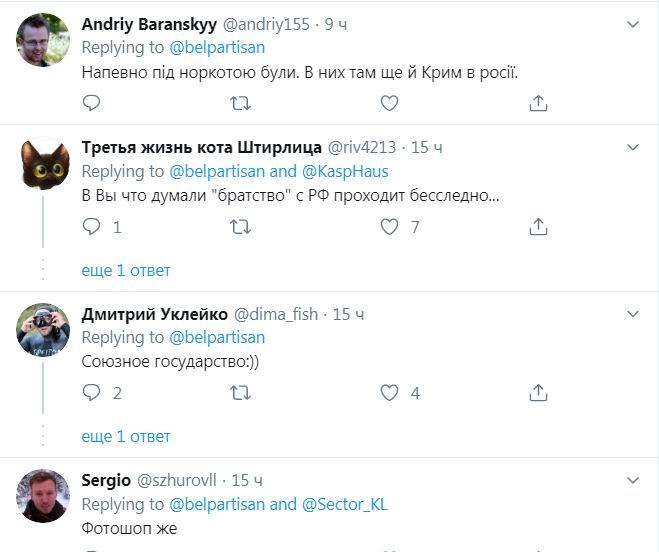Screen dimensions: 659x552
Task: Reply to Третья жизнь кота Штирлица tweet
Action: [x=91, y=227]
